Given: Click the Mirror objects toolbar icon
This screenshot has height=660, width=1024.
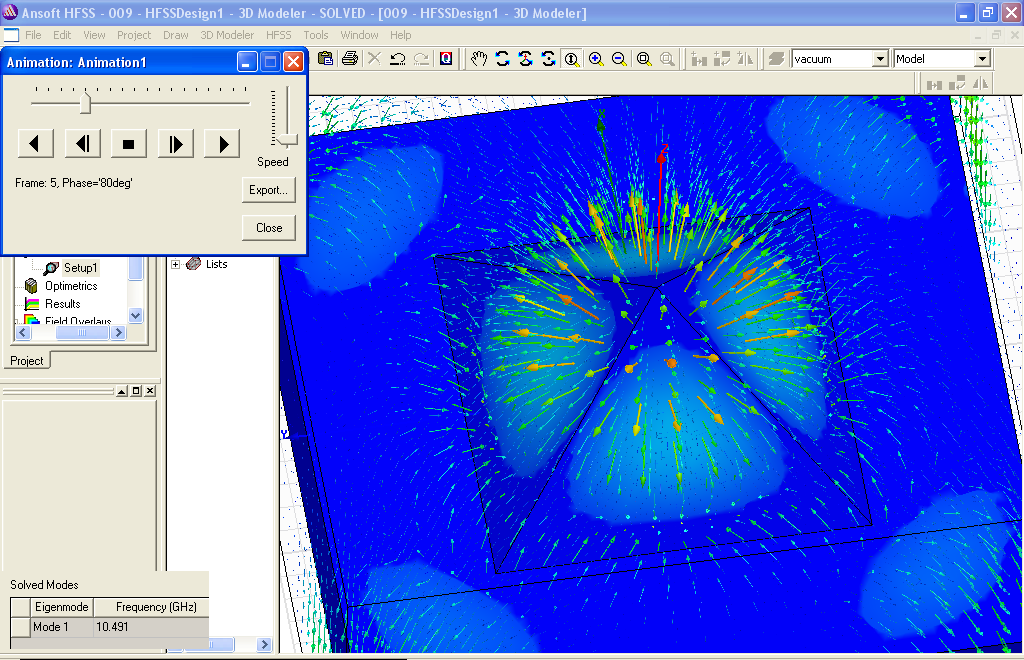Looking at the screenshot, I should pyautogui.click(x=745, y=59).
